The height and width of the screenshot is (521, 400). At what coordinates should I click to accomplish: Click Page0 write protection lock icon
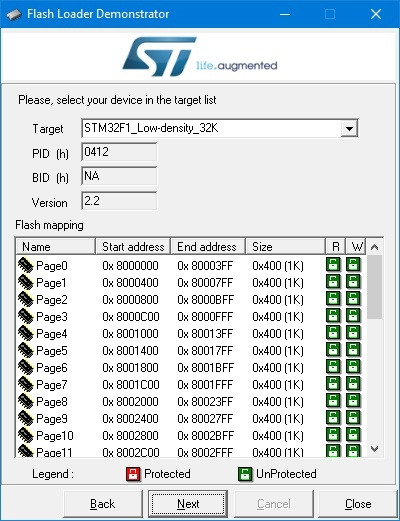coord(353,265)
